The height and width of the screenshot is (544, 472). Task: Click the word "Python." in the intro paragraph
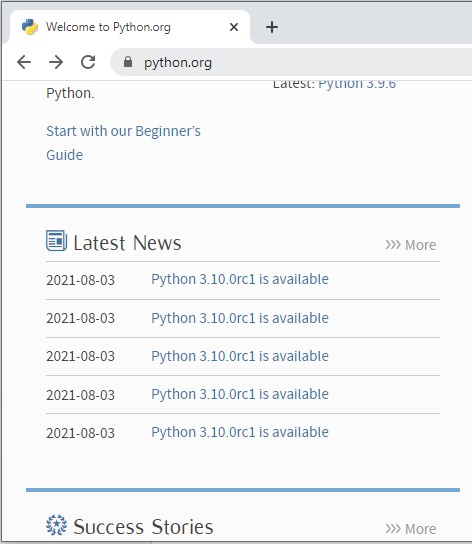pos(70,93)
